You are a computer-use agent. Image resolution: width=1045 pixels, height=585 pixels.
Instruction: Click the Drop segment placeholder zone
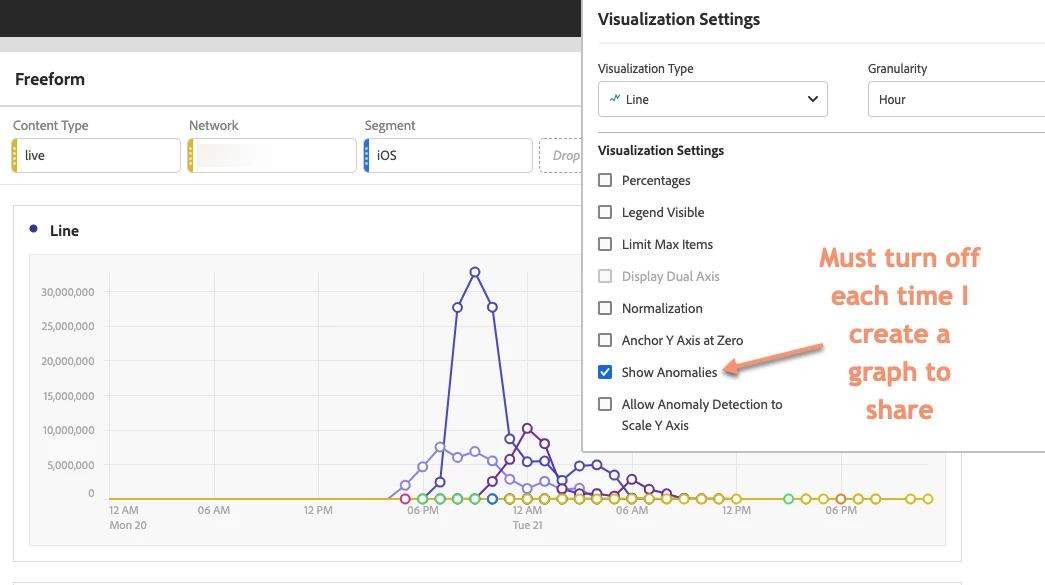pos(560,155)
